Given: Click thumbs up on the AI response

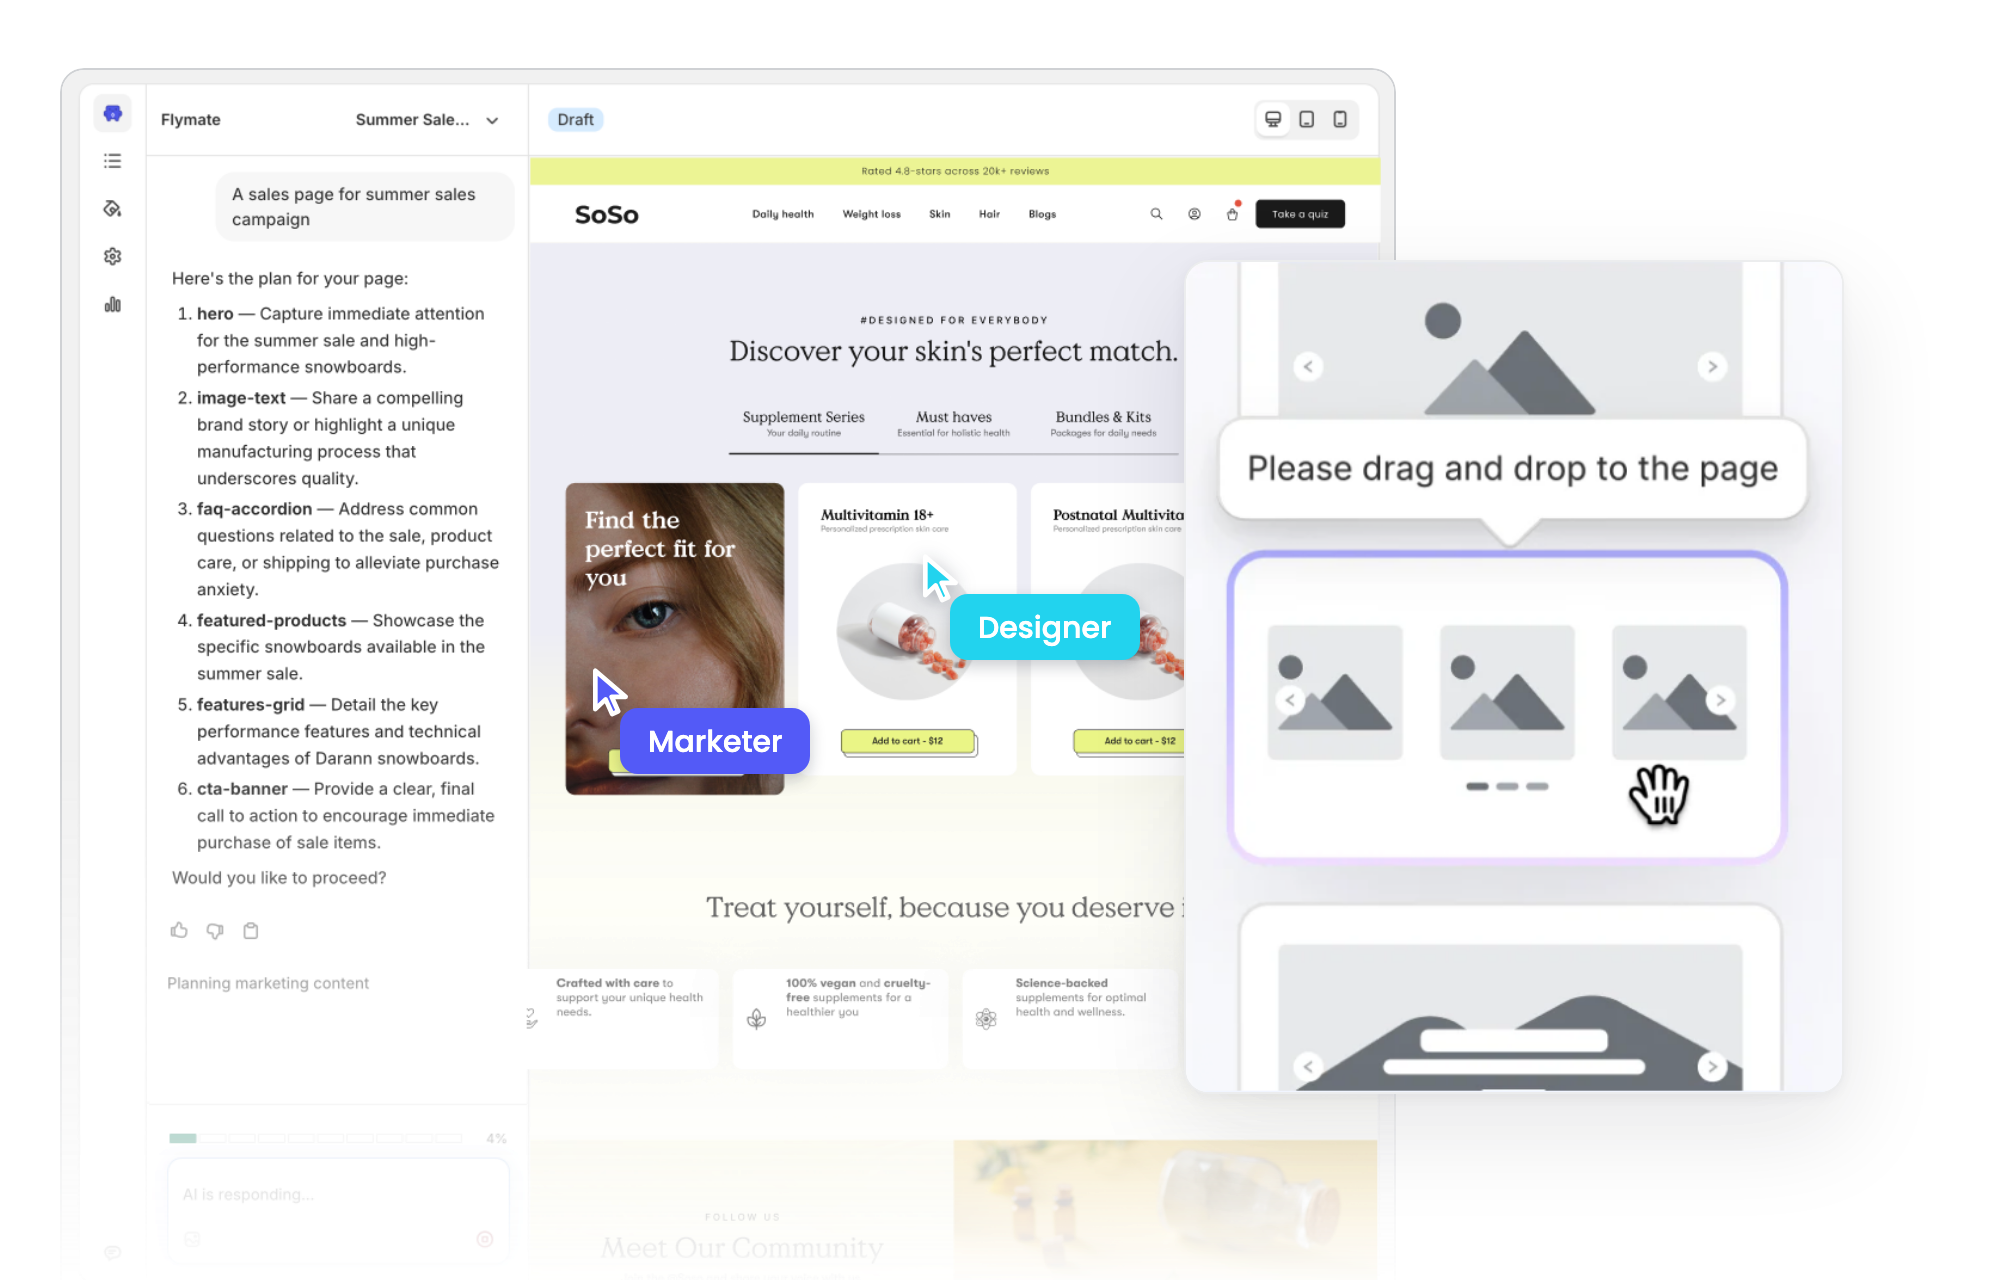Looking at the screenshot, I should click(179, 930).
